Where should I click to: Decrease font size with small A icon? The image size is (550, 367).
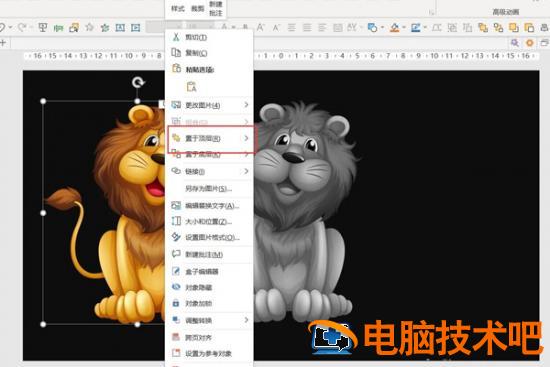pyautogui.click(x=276, y=27)
